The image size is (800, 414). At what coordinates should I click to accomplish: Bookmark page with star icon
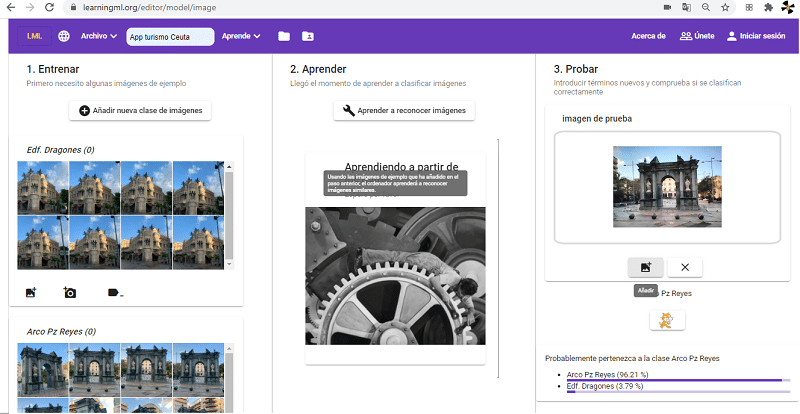tap(725, 8)
